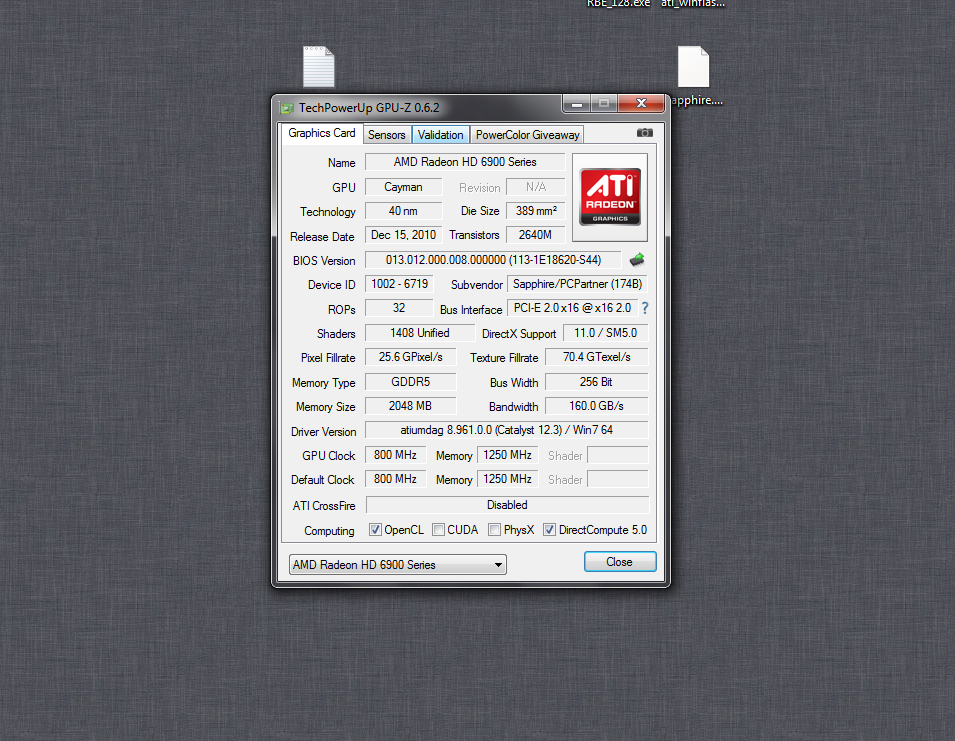Click the Revision N/A field
This screenshot has height=741, width=955.
pos(536,187)
